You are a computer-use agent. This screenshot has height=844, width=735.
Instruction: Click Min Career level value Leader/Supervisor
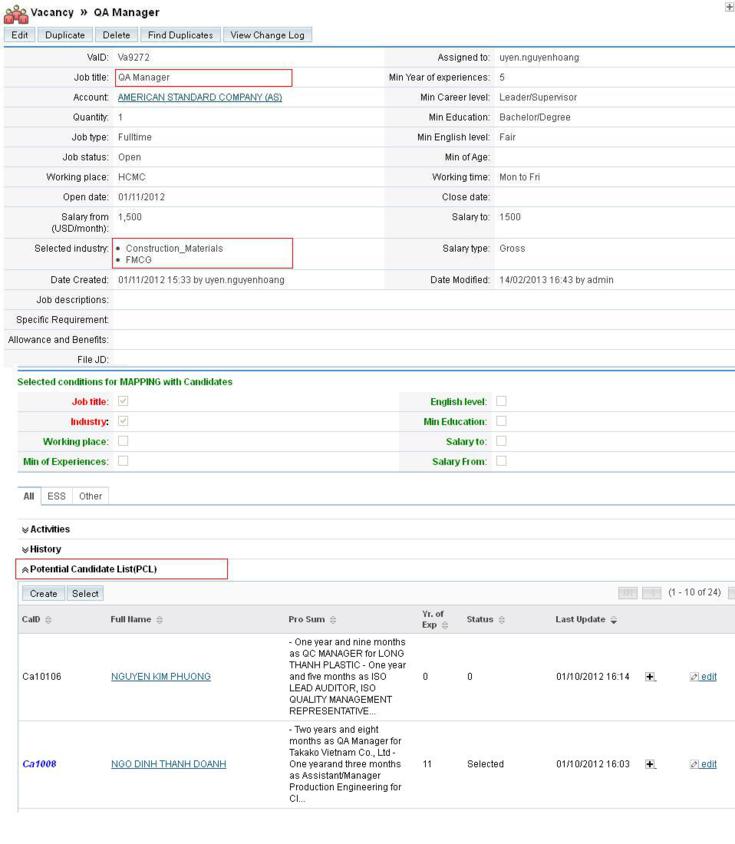[x=538, y=97]
